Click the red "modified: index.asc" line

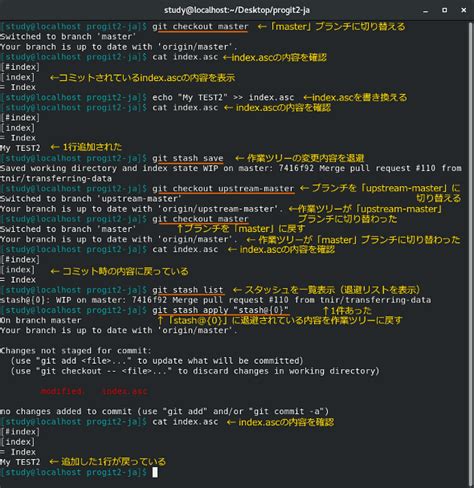94,391
